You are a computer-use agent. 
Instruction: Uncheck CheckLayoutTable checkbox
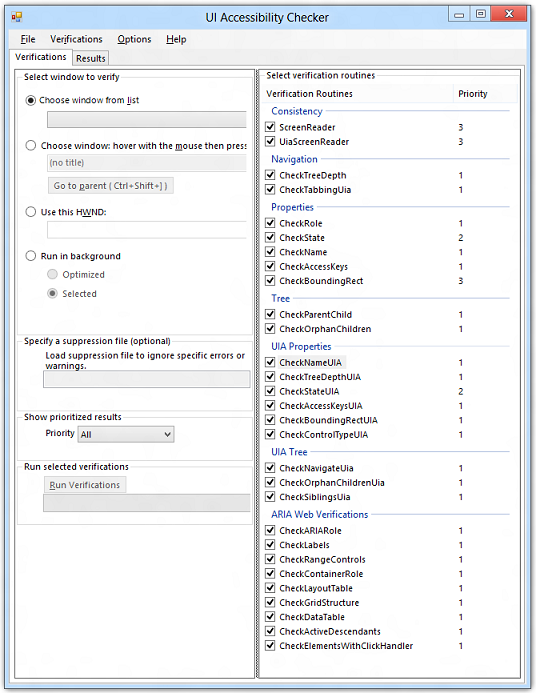(270, 588)
